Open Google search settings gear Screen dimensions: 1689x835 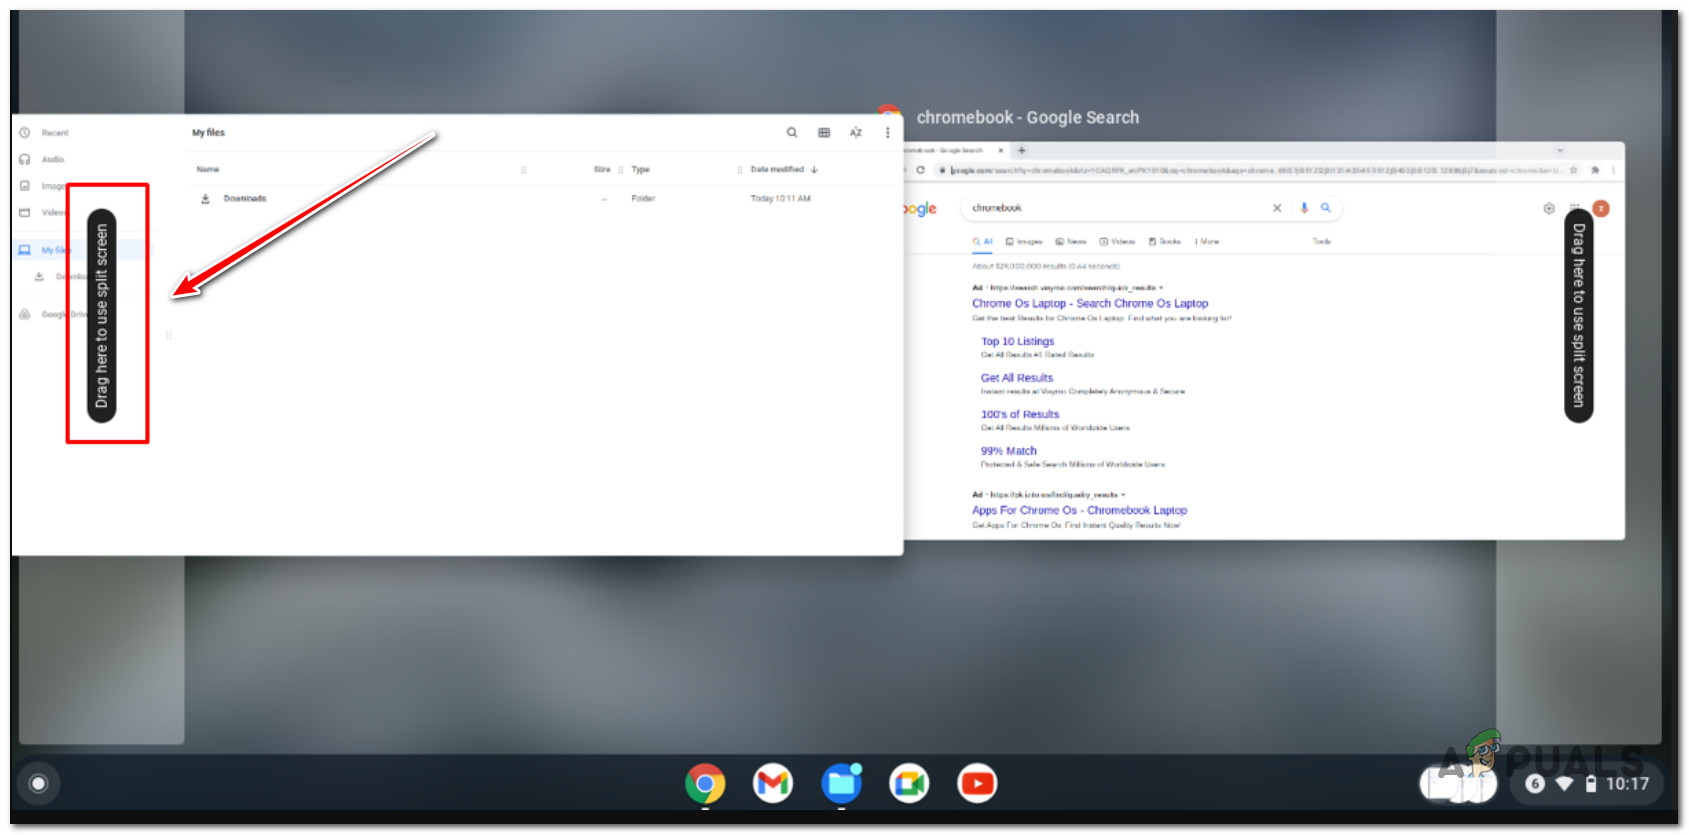coord(1549,209)
